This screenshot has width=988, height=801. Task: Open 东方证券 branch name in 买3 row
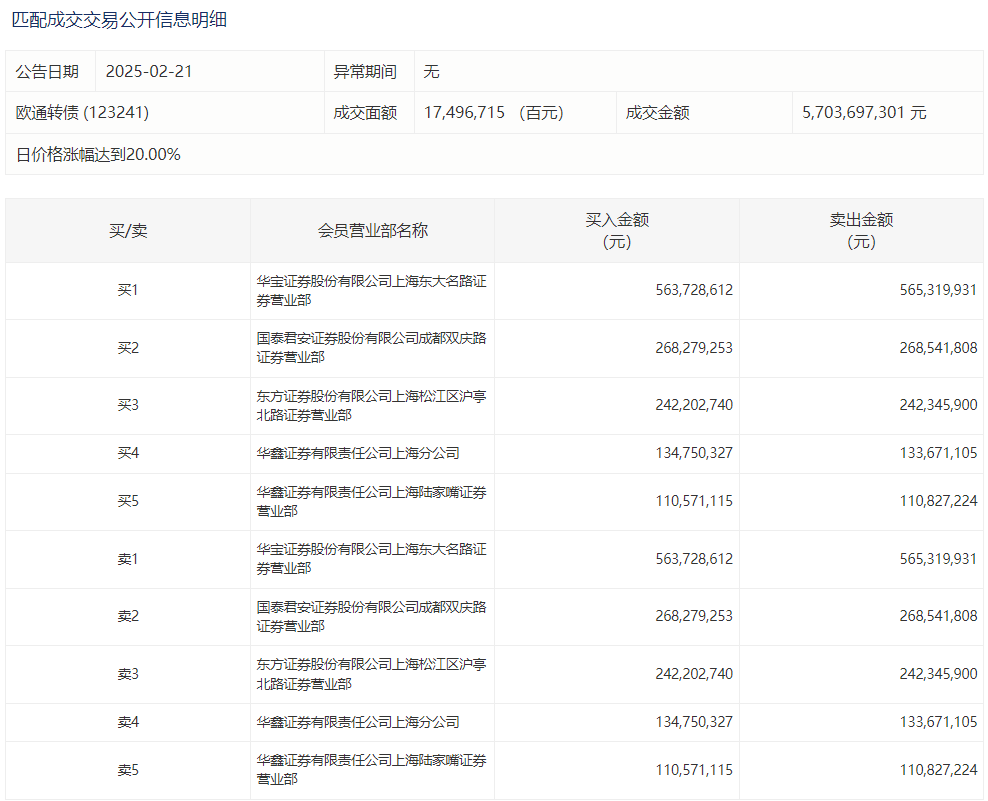click(x=371, y=405)
